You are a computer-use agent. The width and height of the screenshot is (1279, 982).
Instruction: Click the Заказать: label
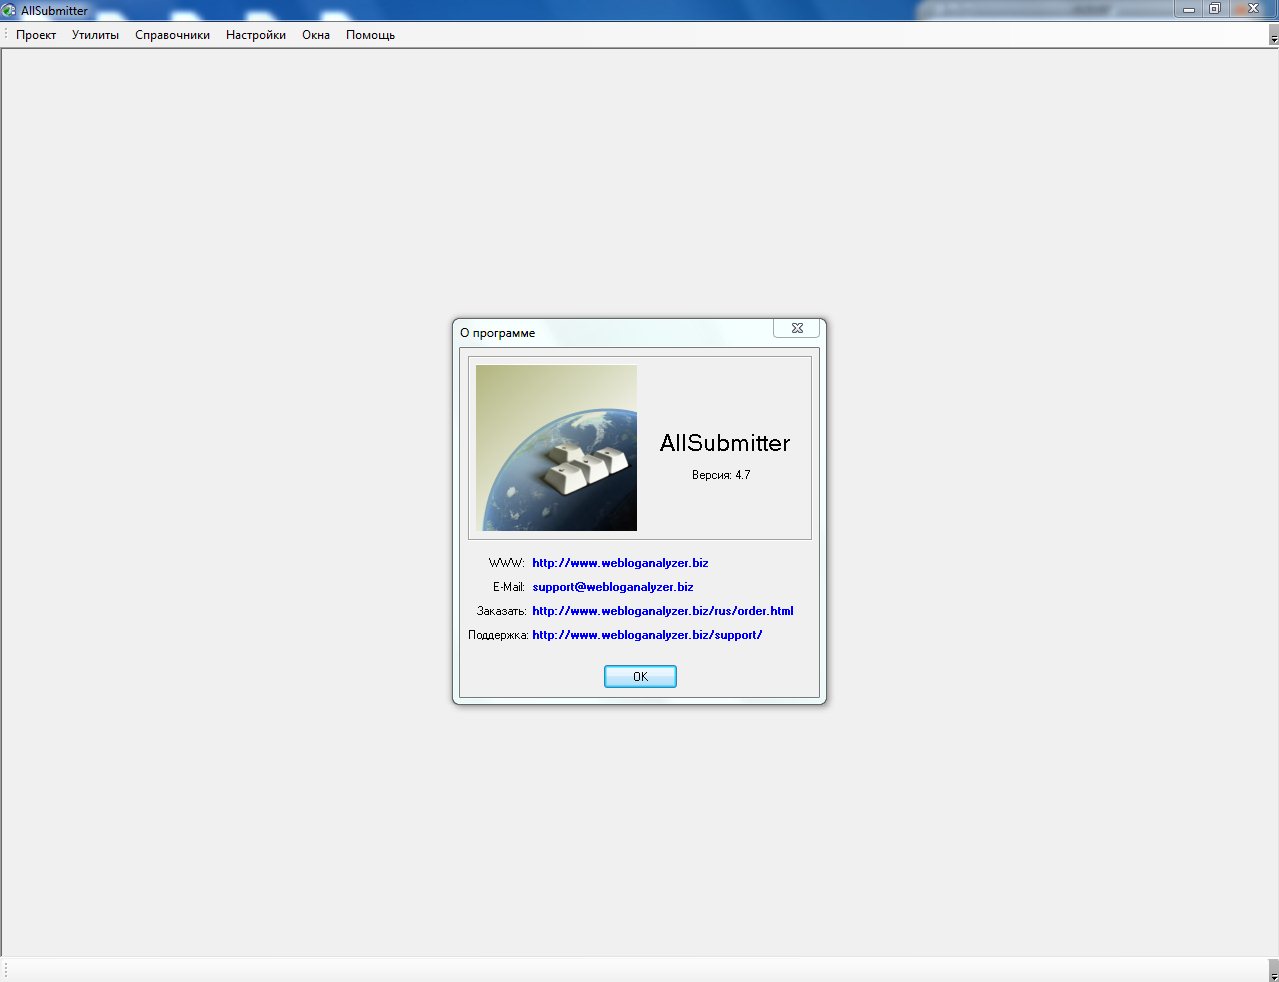[x=502, y=611]
